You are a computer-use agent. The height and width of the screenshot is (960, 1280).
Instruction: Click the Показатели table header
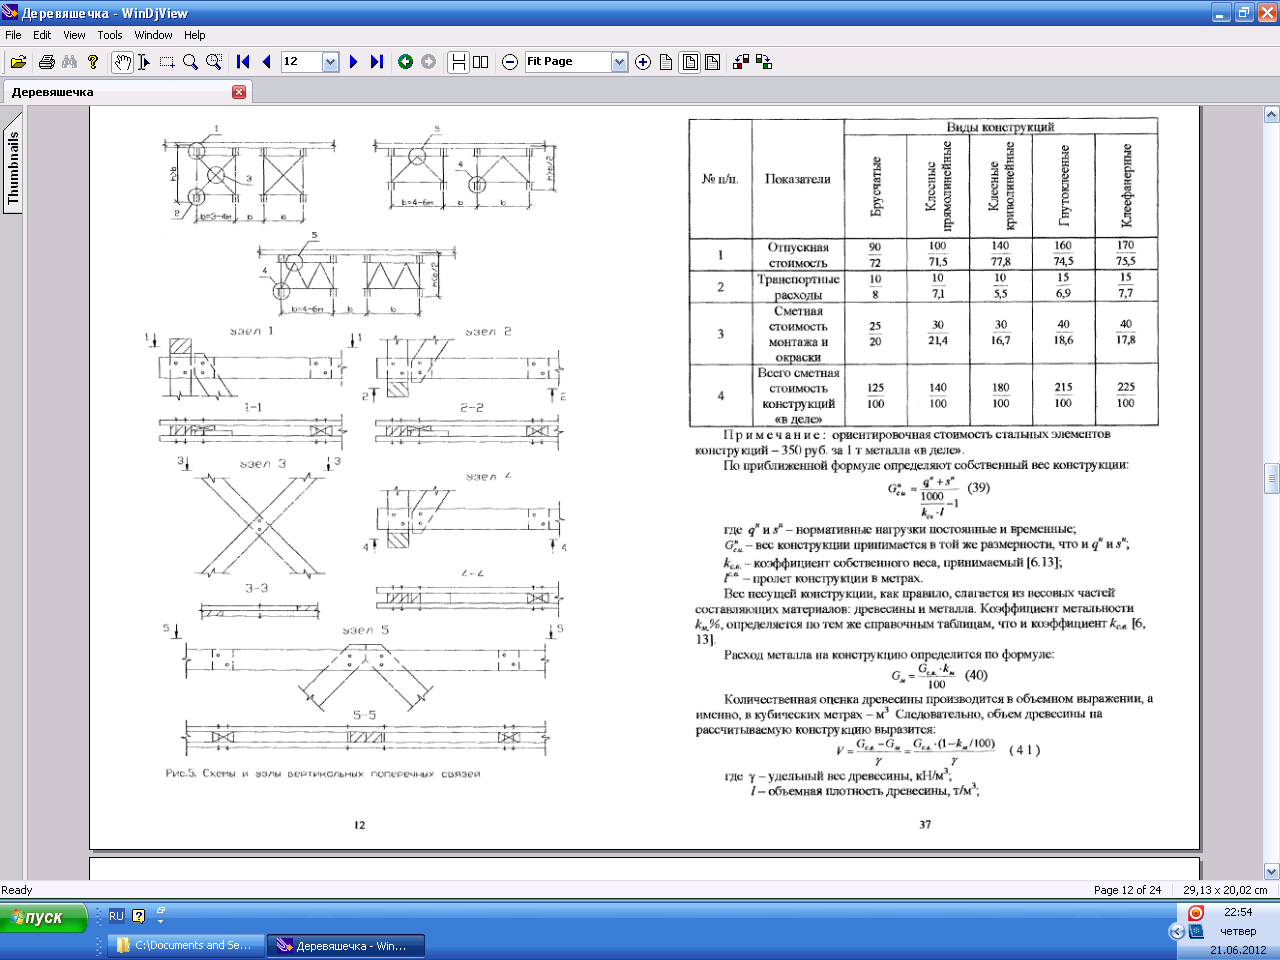pos(797,179)
